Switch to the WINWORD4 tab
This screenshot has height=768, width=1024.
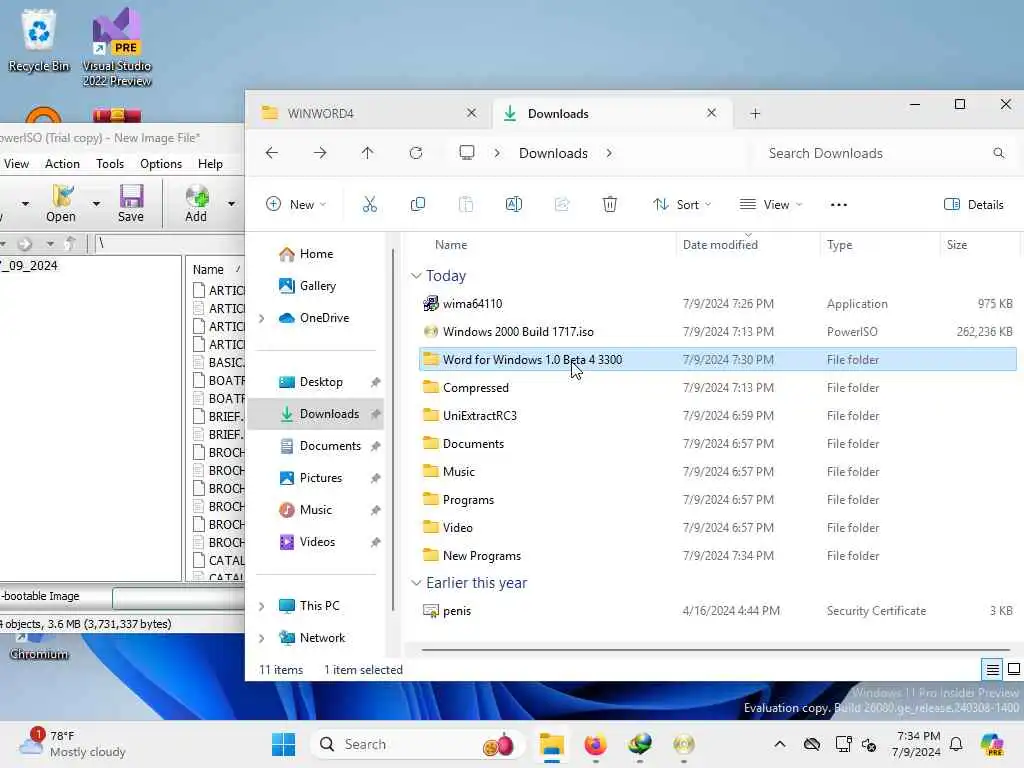pyautogui.click(x=369, y=114)
